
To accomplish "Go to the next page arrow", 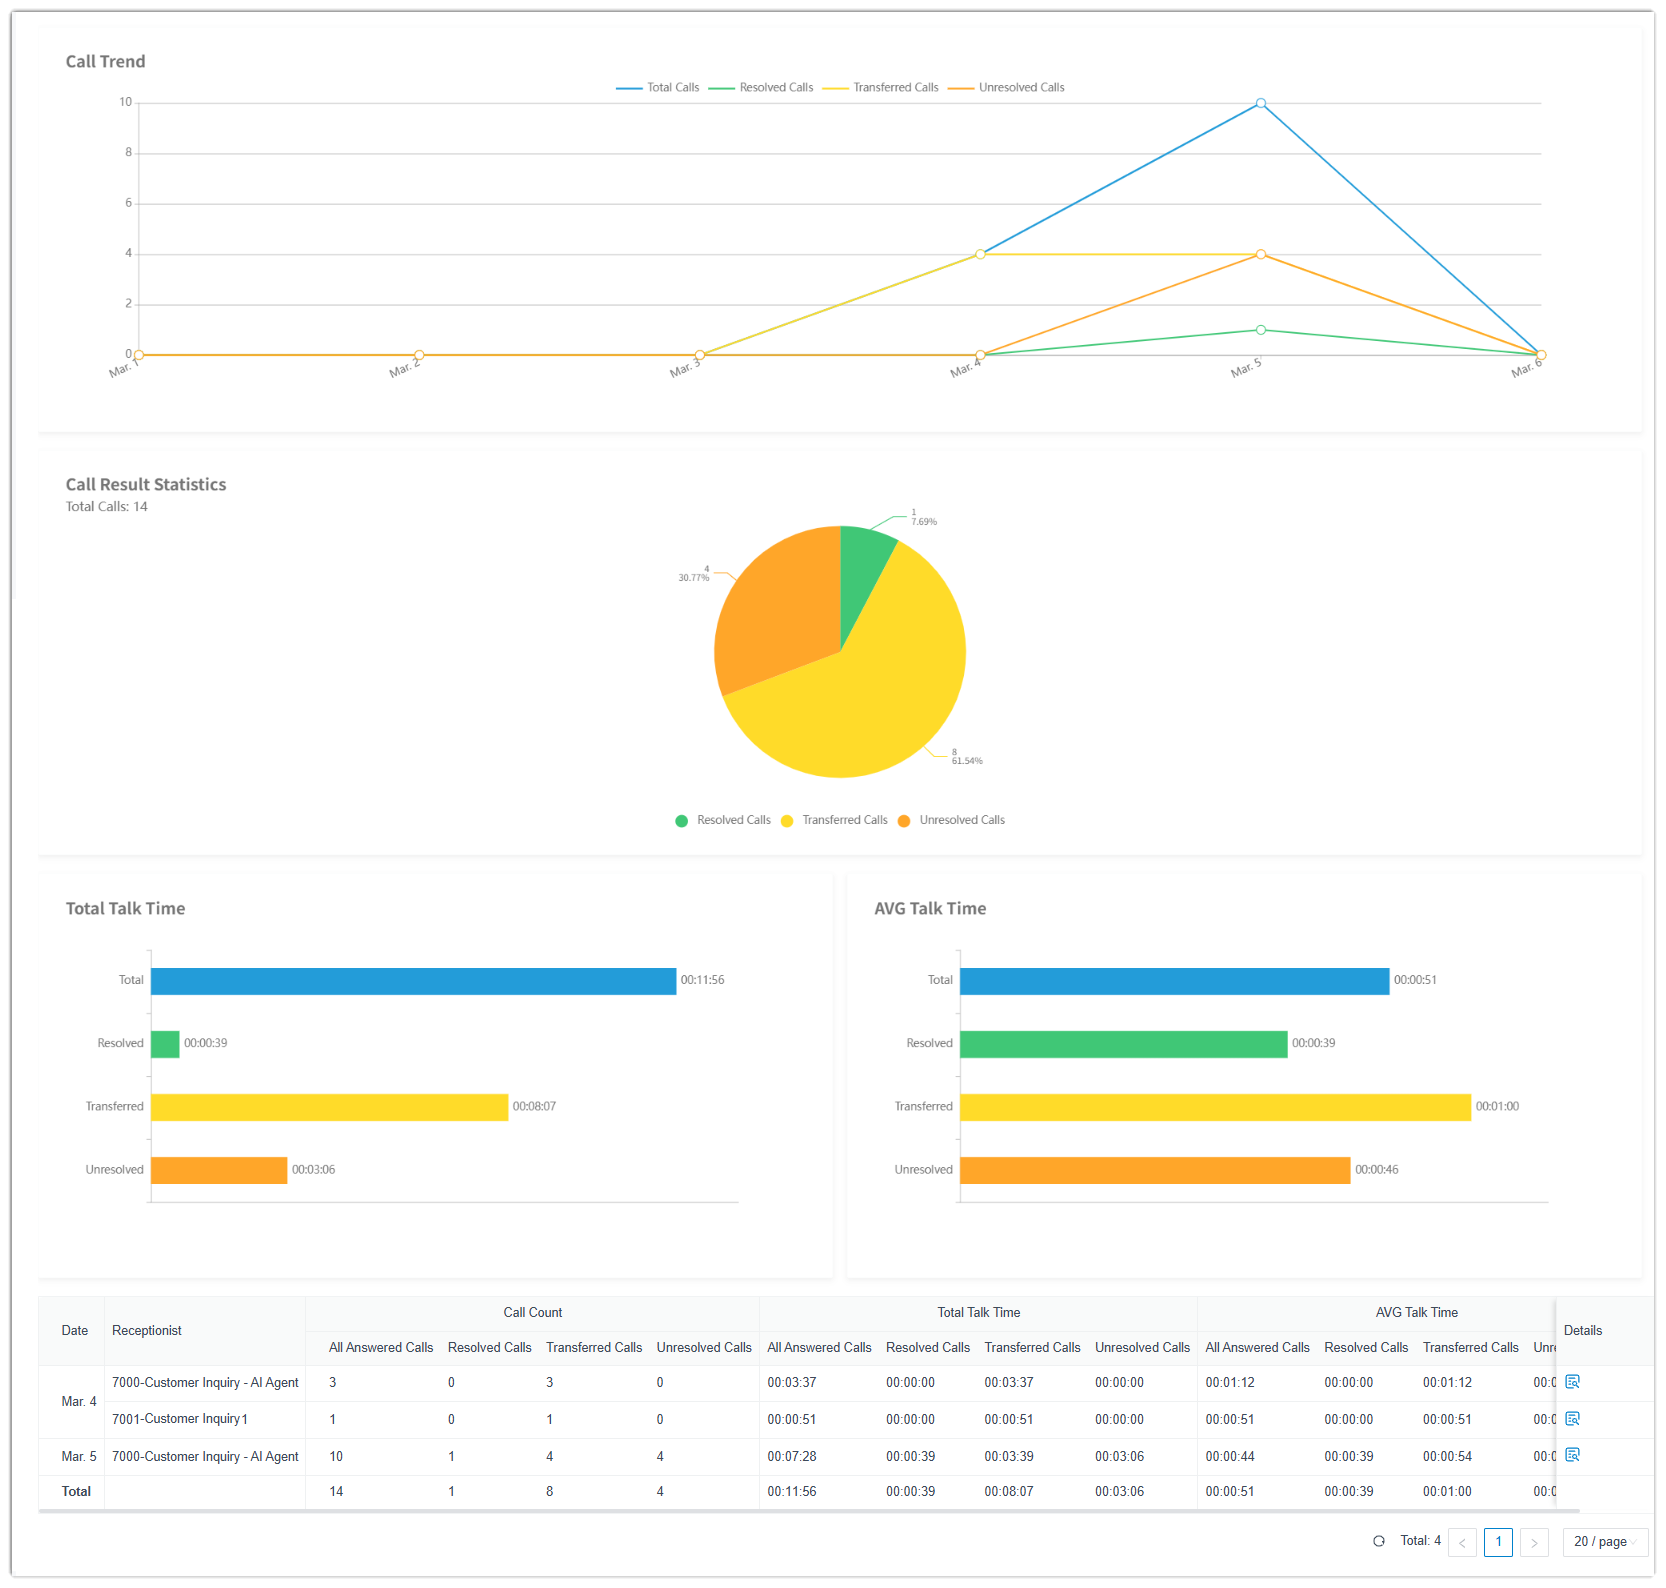I will (x=1534, y=1542).
